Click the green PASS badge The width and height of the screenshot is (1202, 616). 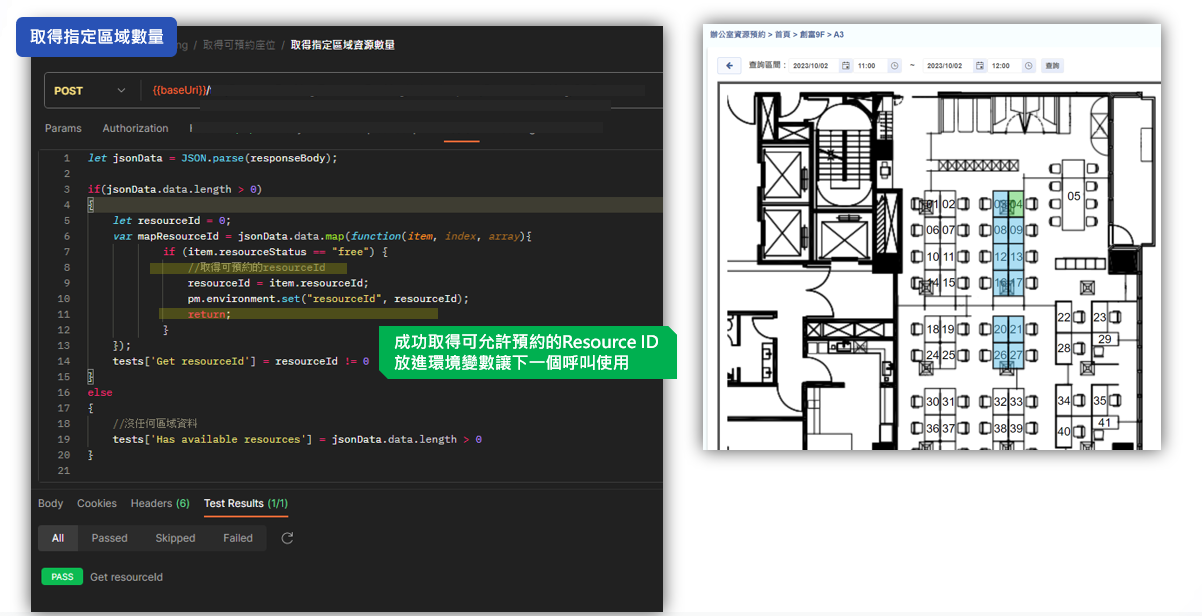pos(62,577)
